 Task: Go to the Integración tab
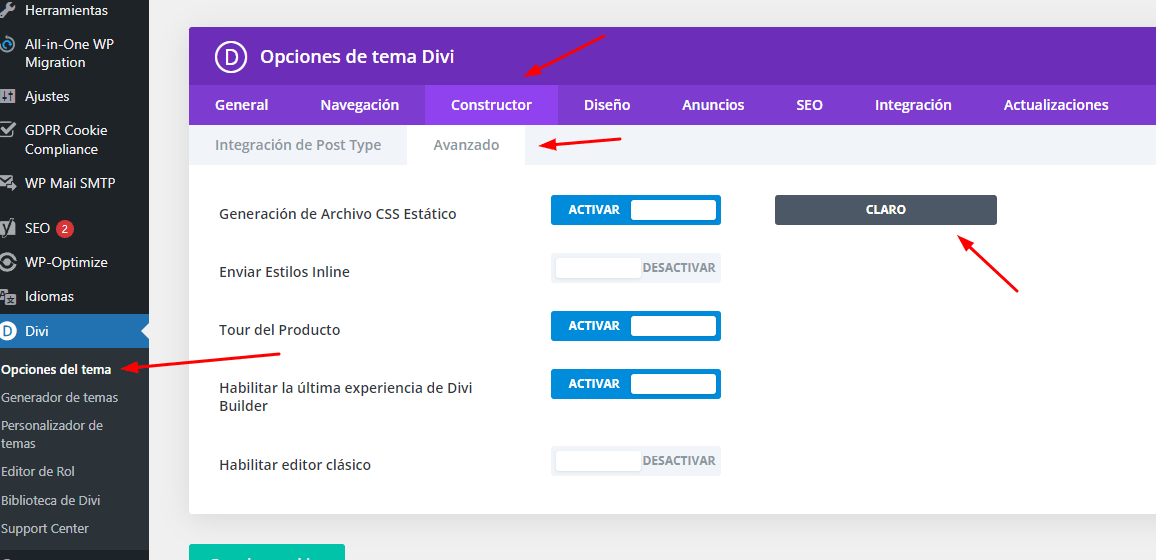913,105
